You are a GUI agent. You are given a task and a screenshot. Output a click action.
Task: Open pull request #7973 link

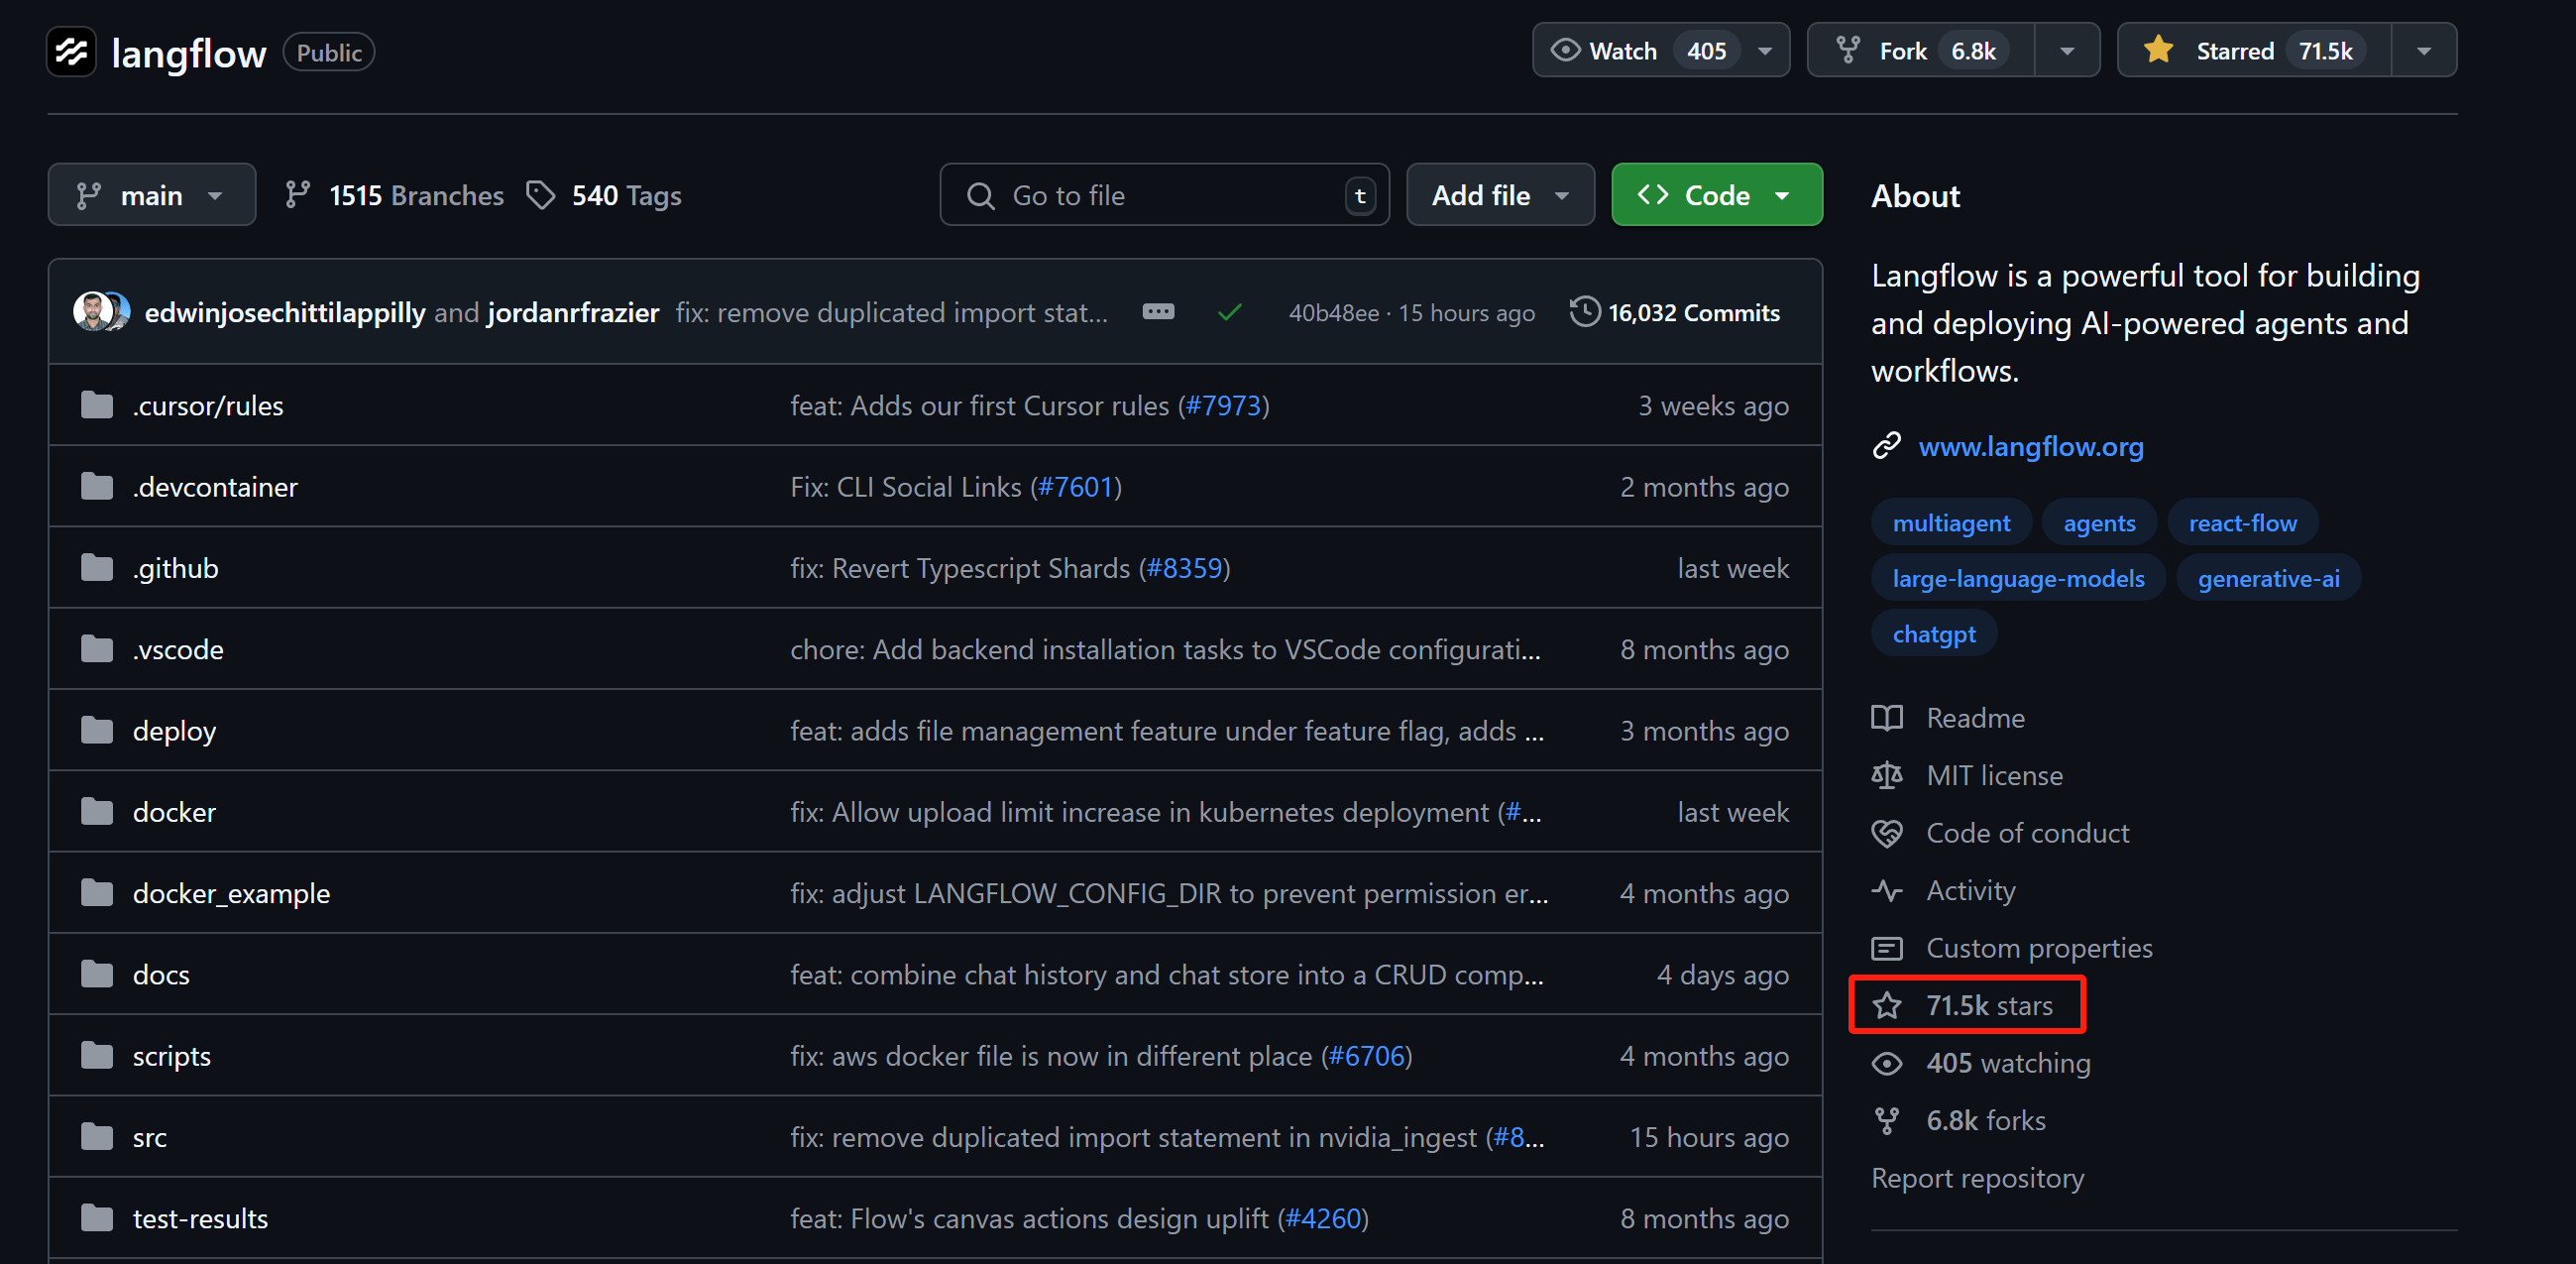tap(1223, 405)
